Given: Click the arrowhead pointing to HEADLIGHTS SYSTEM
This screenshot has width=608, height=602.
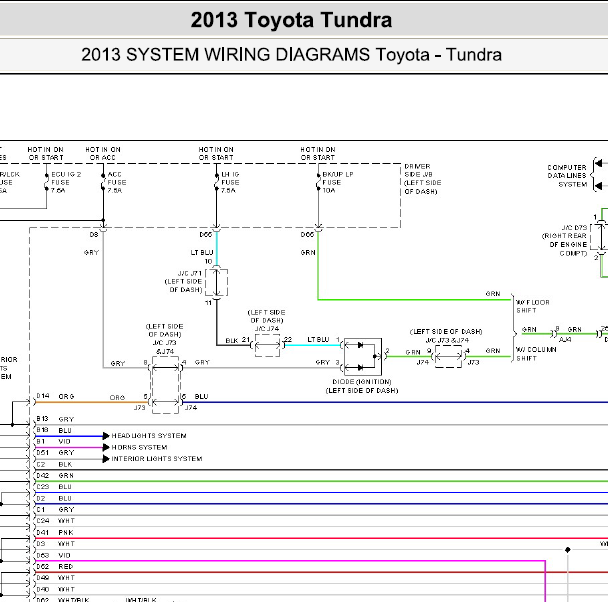Looking at the screenshot, I should 106,436.
